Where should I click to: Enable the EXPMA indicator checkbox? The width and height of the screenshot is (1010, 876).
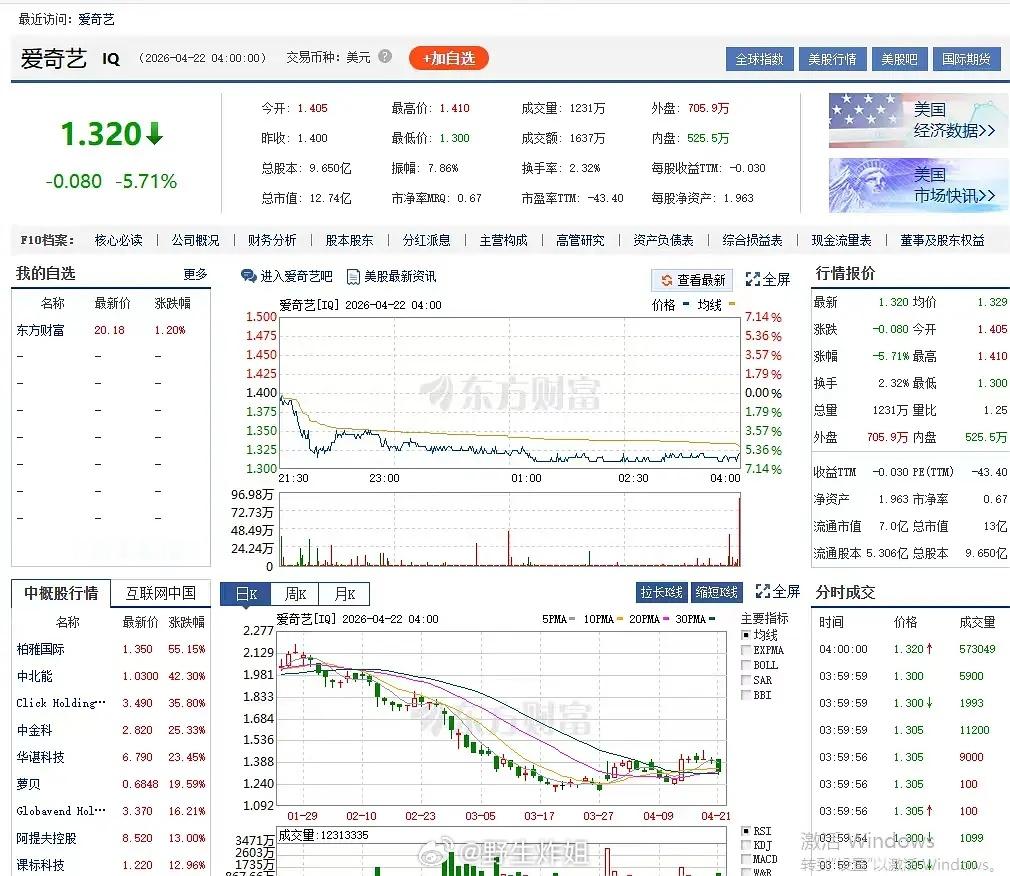[746, 650]
